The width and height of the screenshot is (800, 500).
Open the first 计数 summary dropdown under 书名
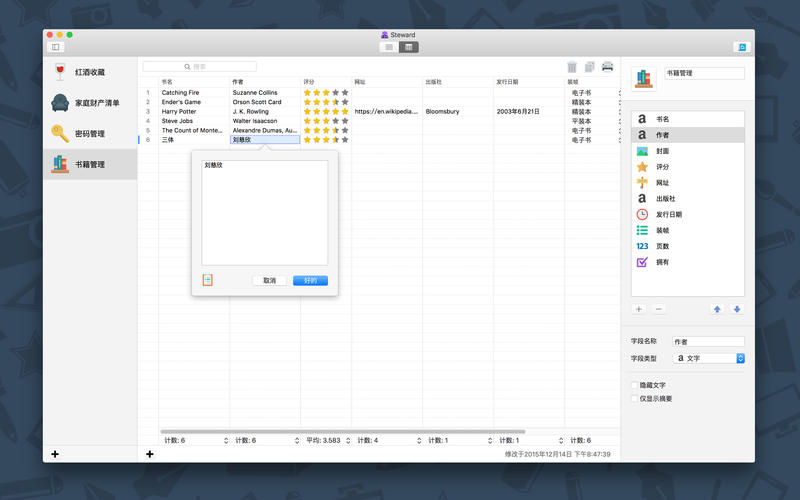click(x=194, y=440)
